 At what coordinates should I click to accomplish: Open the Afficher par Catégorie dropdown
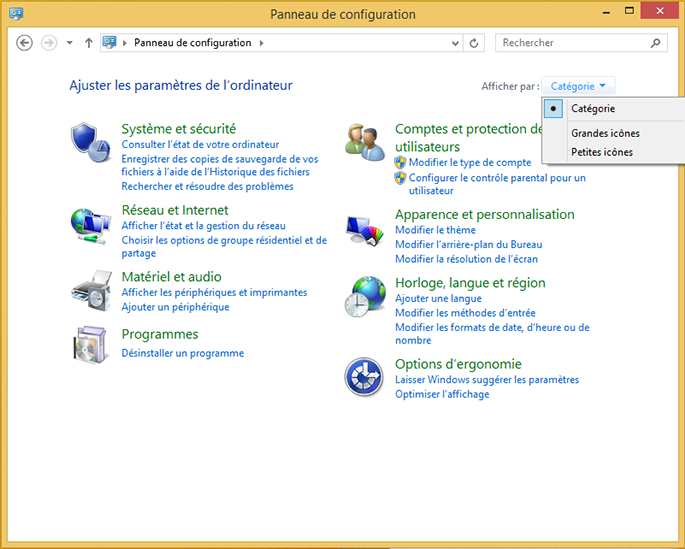[x=578, y=86]
